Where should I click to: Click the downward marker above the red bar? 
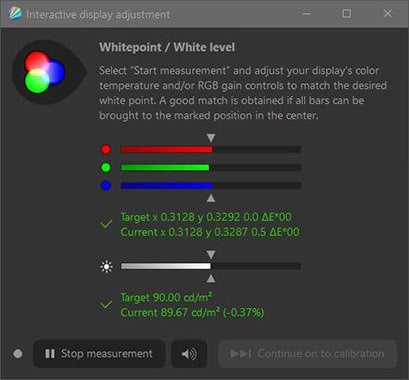[x=211, y=138]
